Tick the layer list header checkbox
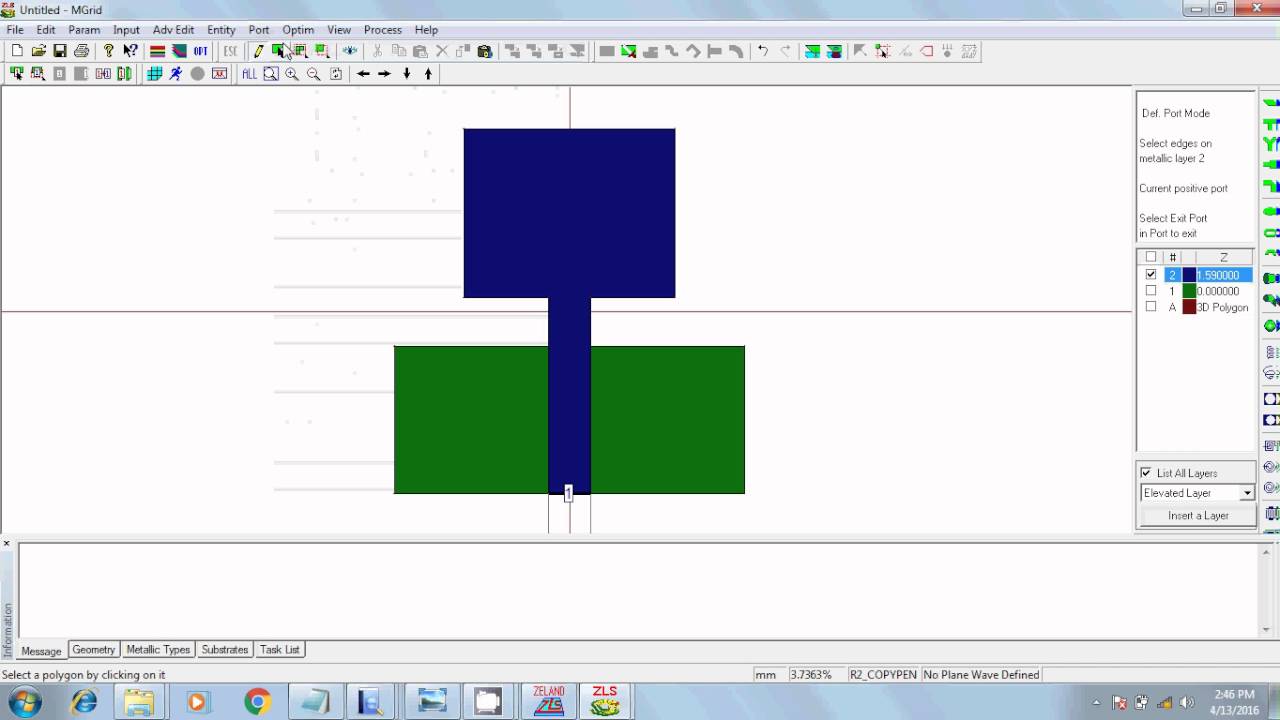1280x720 pixels. [1151, 257]
